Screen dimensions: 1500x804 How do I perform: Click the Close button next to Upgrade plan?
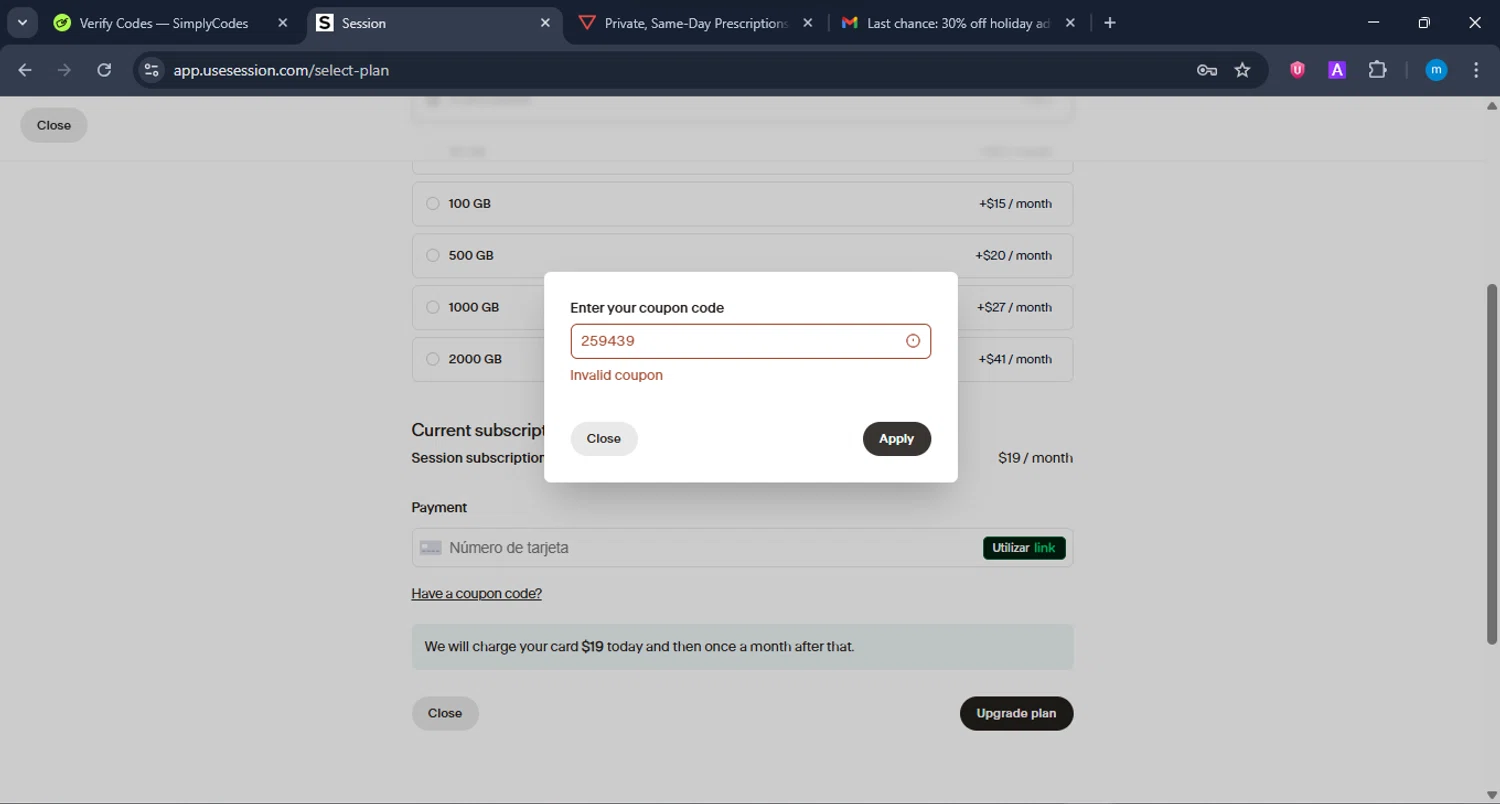pyautogui.click(x=445, y=713)
